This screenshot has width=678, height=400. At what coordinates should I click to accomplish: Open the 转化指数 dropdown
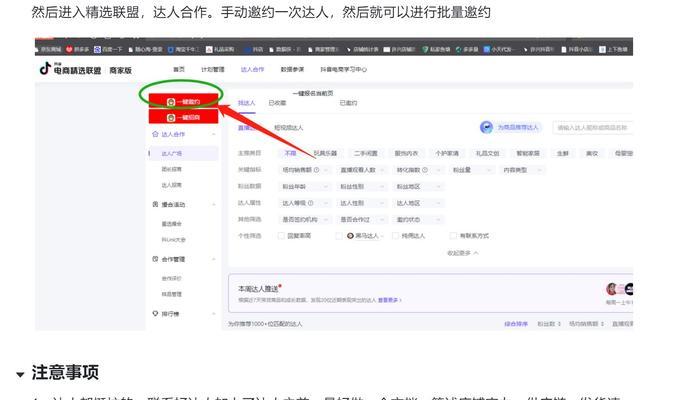[419, 170]
